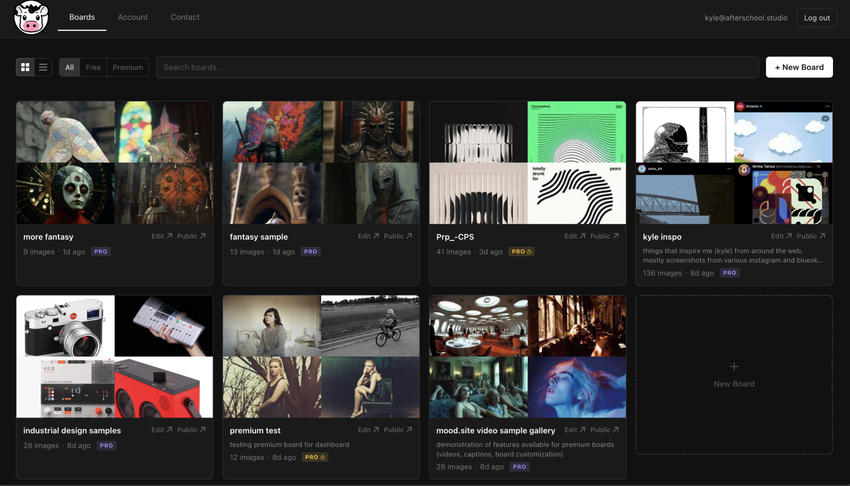Click PRO badge on more fantasy board
Screen dimensions: 850x486
(x=101, y=252)
